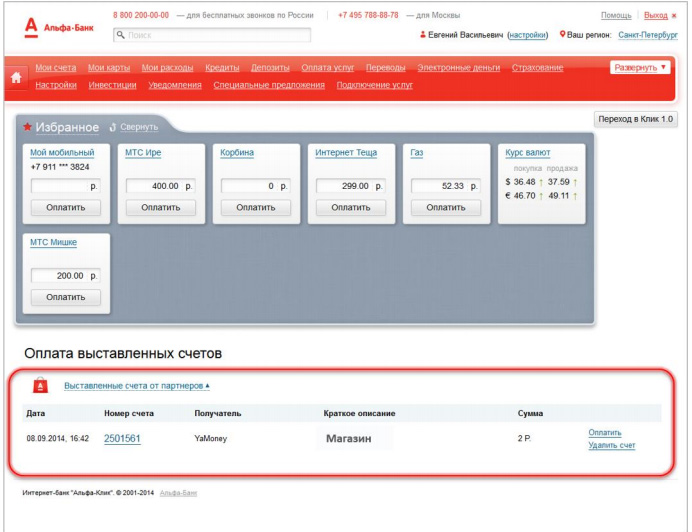
Task: Open Переводы menu
Action: point(385,68)
